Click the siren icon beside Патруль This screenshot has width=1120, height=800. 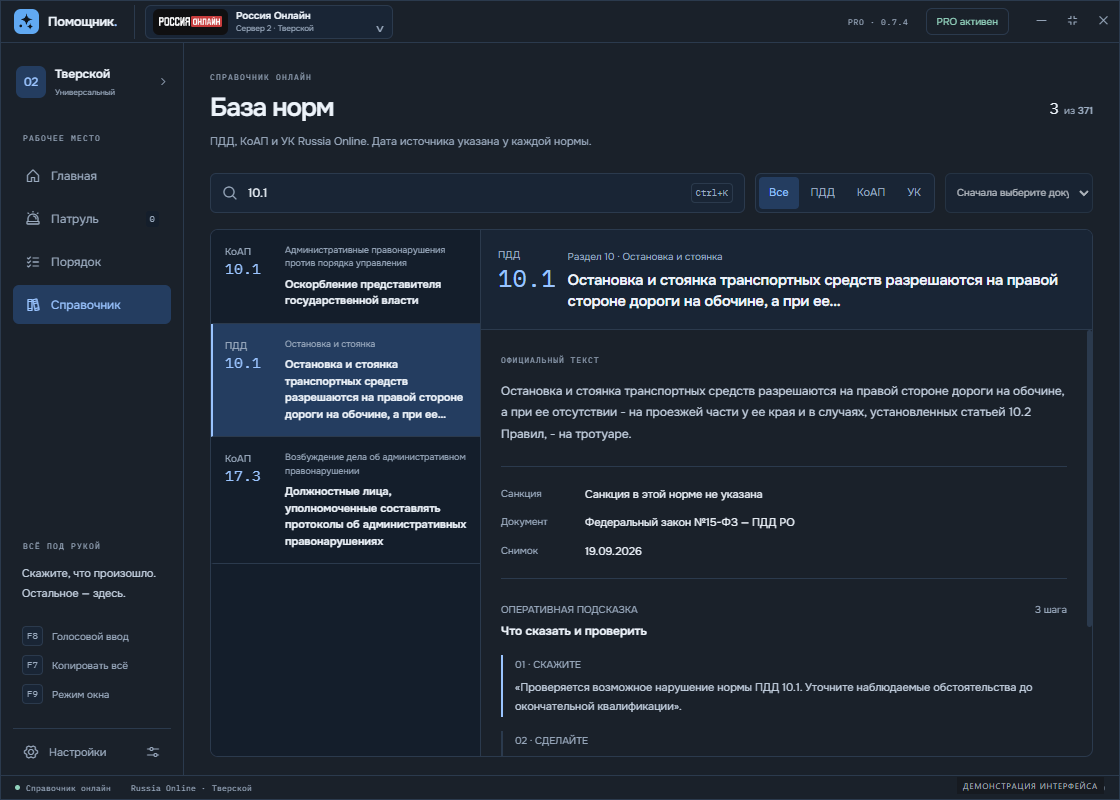coord(33,219)
